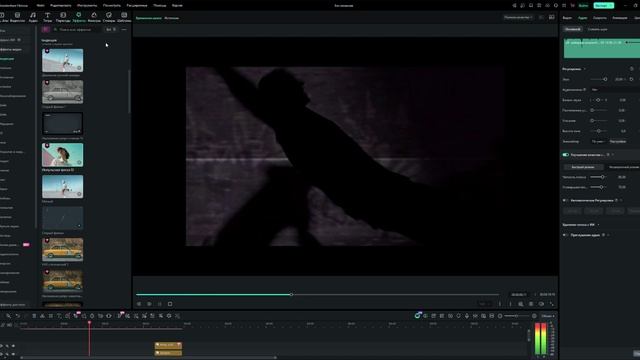640x360 pixels.
Task: Adjust the fade-in slider
Action: [598, 110]
